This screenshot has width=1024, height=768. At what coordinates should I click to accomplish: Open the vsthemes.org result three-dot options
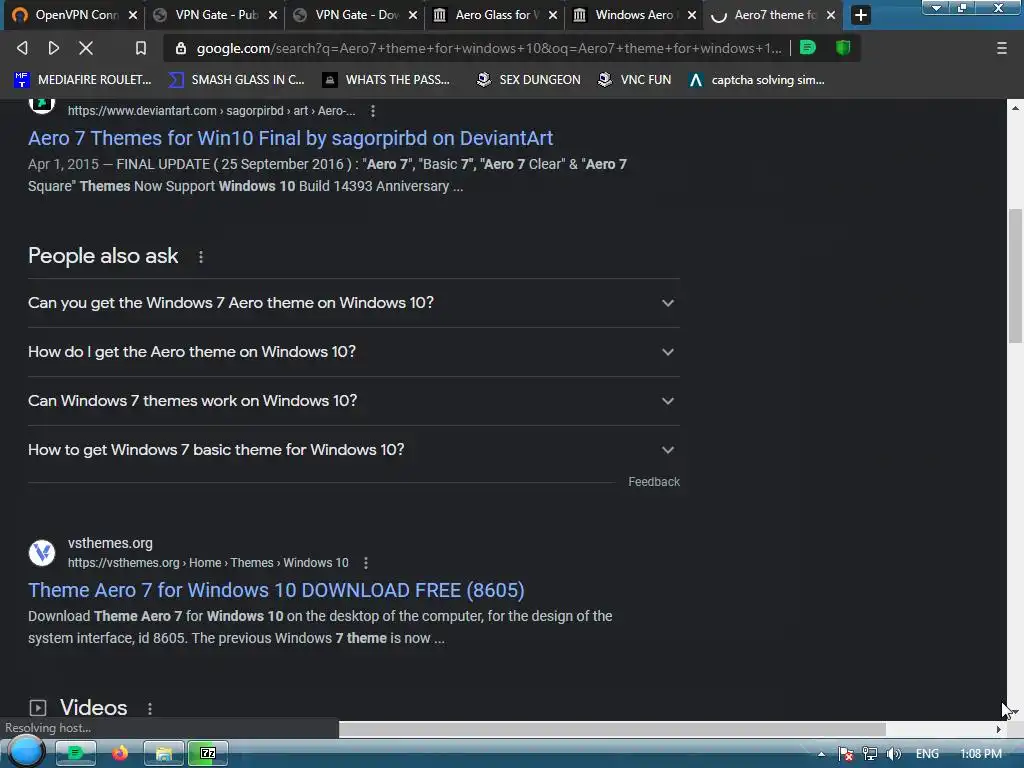pyautogui.click(x=366, y=563)
